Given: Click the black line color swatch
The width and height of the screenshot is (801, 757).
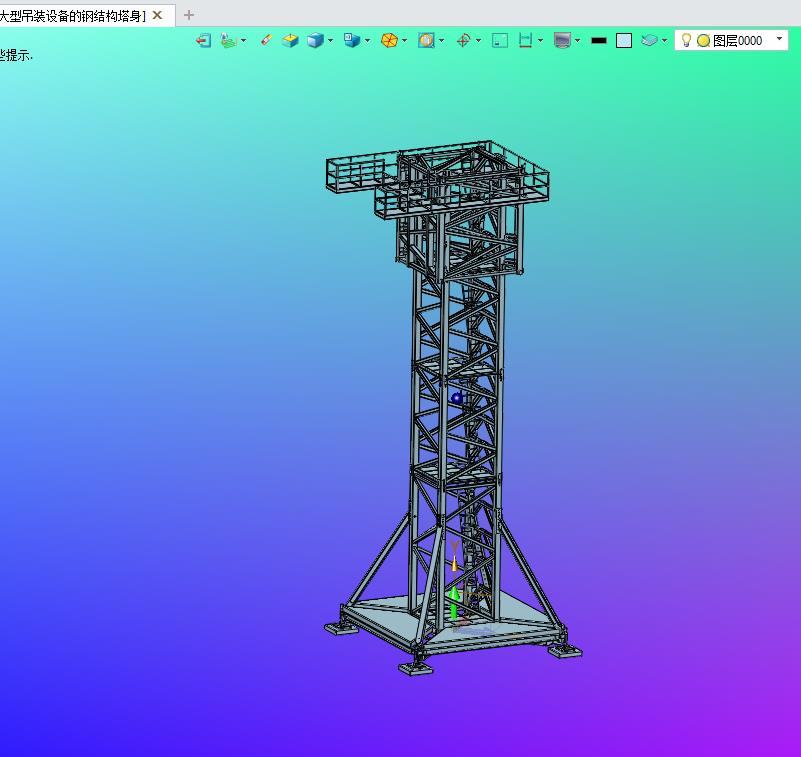Looking at the screenshot, I should point(599,41).
